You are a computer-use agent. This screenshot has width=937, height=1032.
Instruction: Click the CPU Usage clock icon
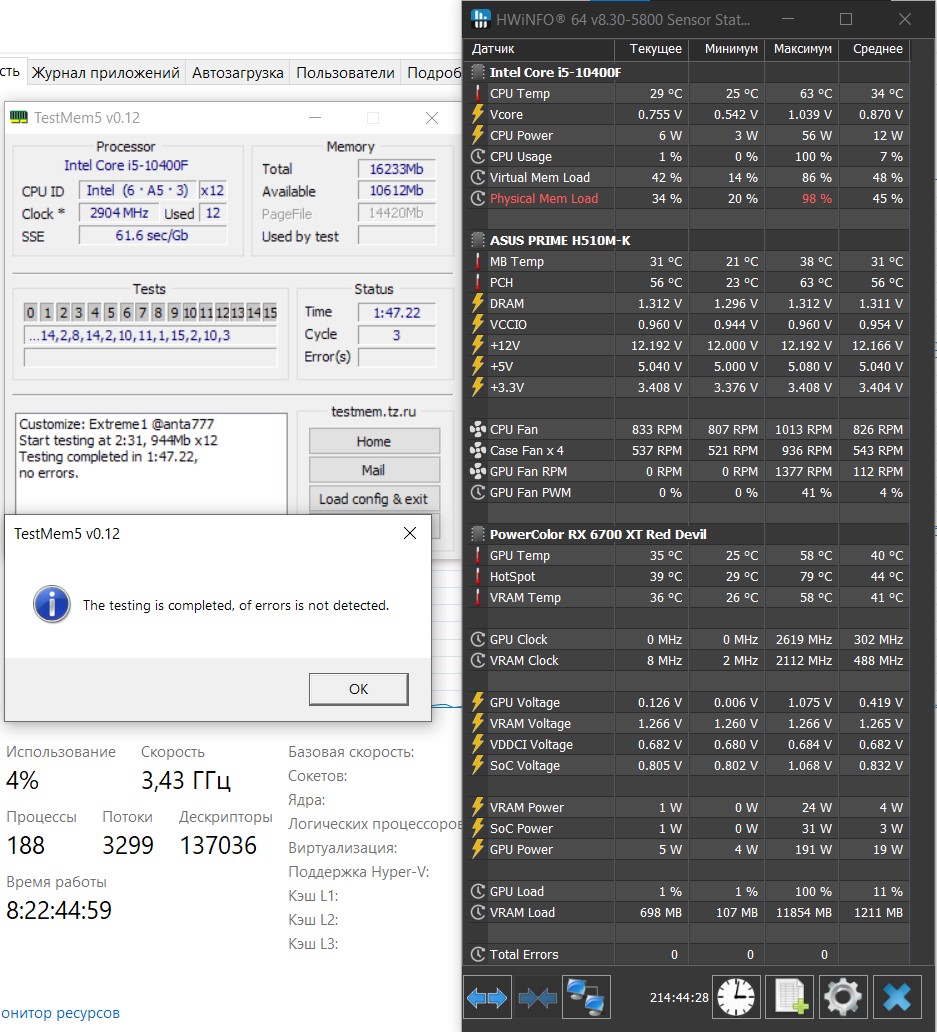click(x=478, y=157)
